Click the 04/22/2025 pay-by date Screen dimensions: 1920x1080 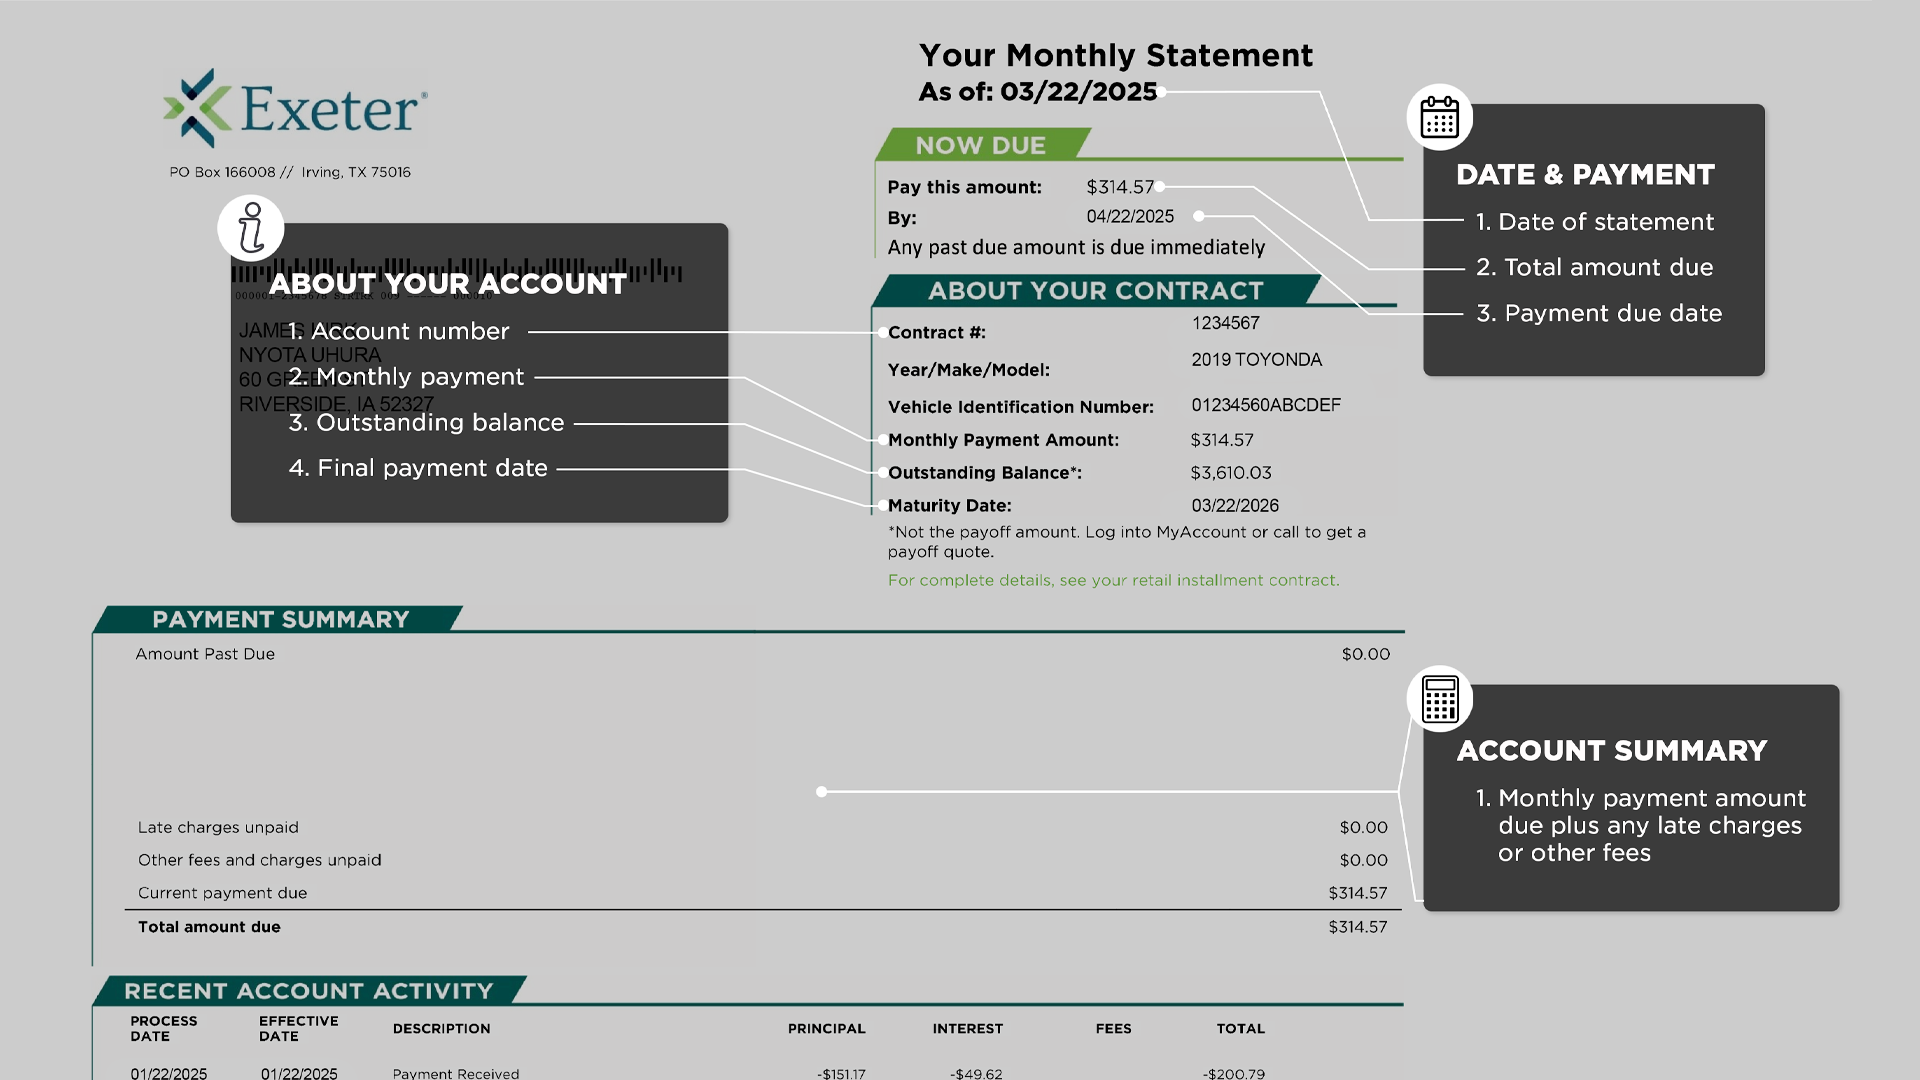point(1130,216)
